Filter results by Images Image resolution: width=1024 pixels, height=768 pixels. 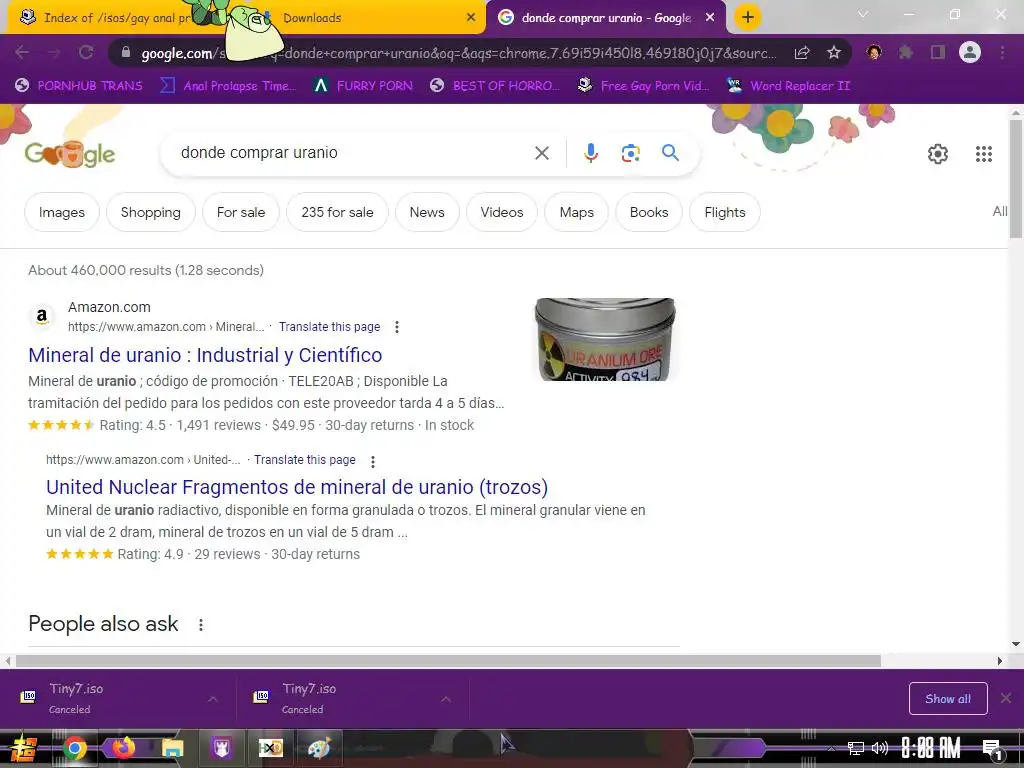click(62, 212)
